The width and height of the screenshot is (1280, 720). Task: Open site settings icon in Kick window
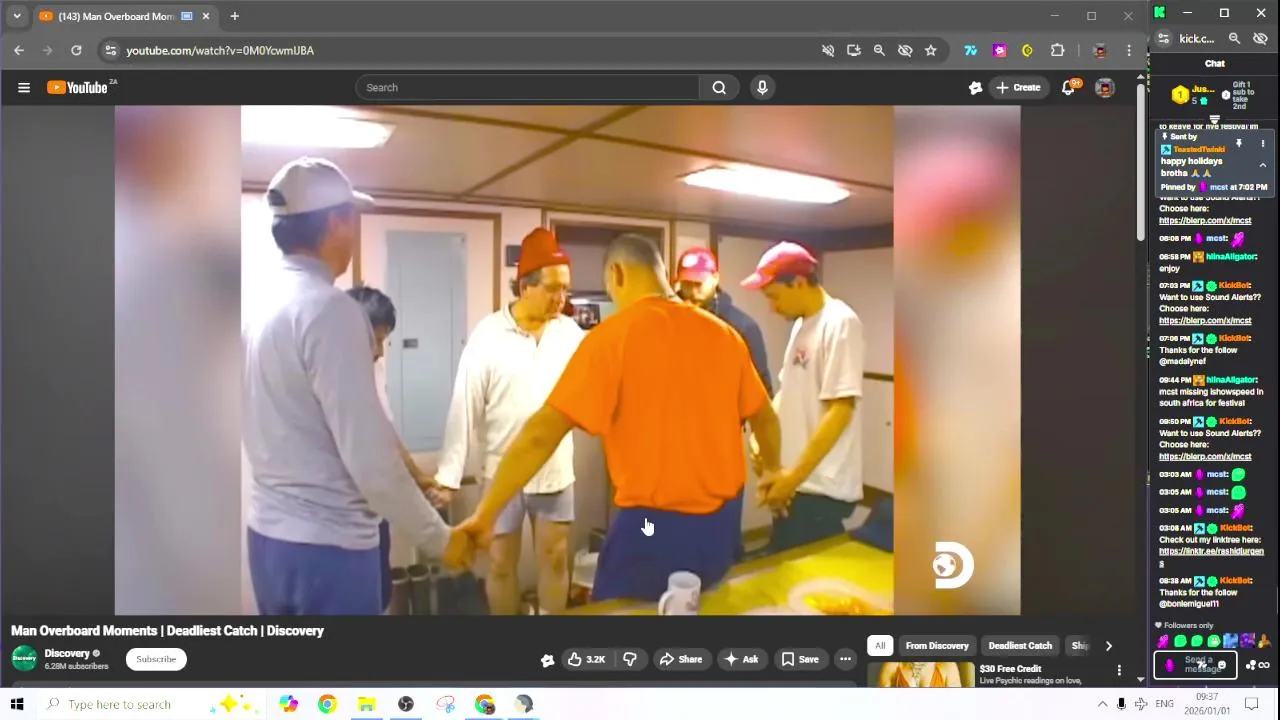1163,39
